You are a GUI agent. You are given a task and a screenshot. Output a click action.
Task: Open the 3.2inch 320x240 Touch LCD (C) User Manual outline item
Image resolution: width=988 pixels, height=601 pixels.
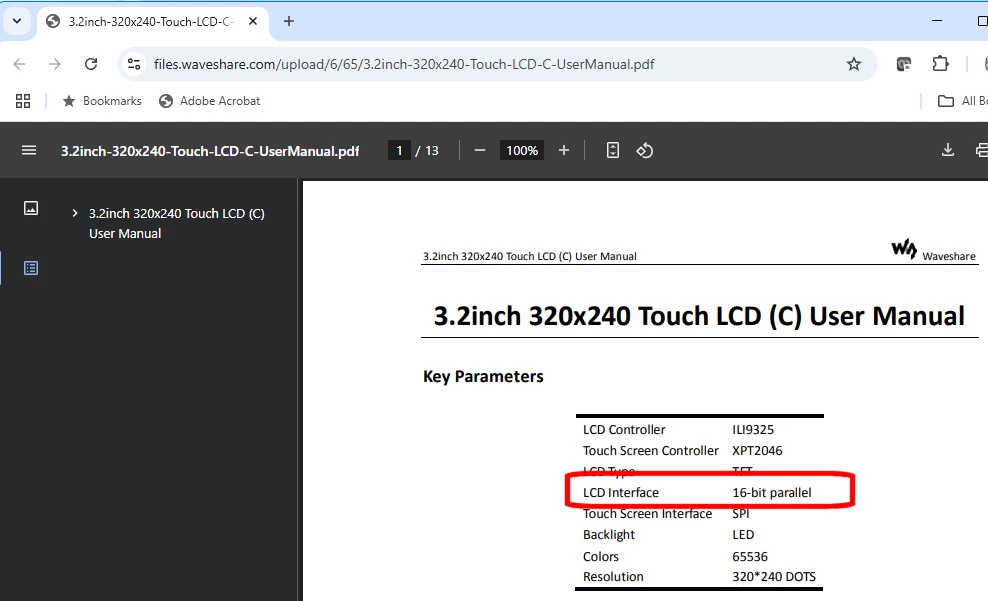click(x=176, y=223)
